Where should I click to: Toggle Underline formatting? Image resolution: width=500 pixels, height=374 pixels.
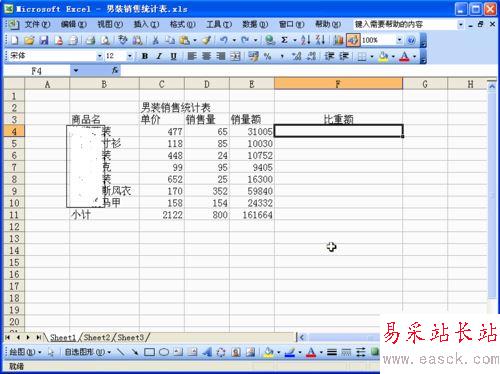(x=173, y=56)
